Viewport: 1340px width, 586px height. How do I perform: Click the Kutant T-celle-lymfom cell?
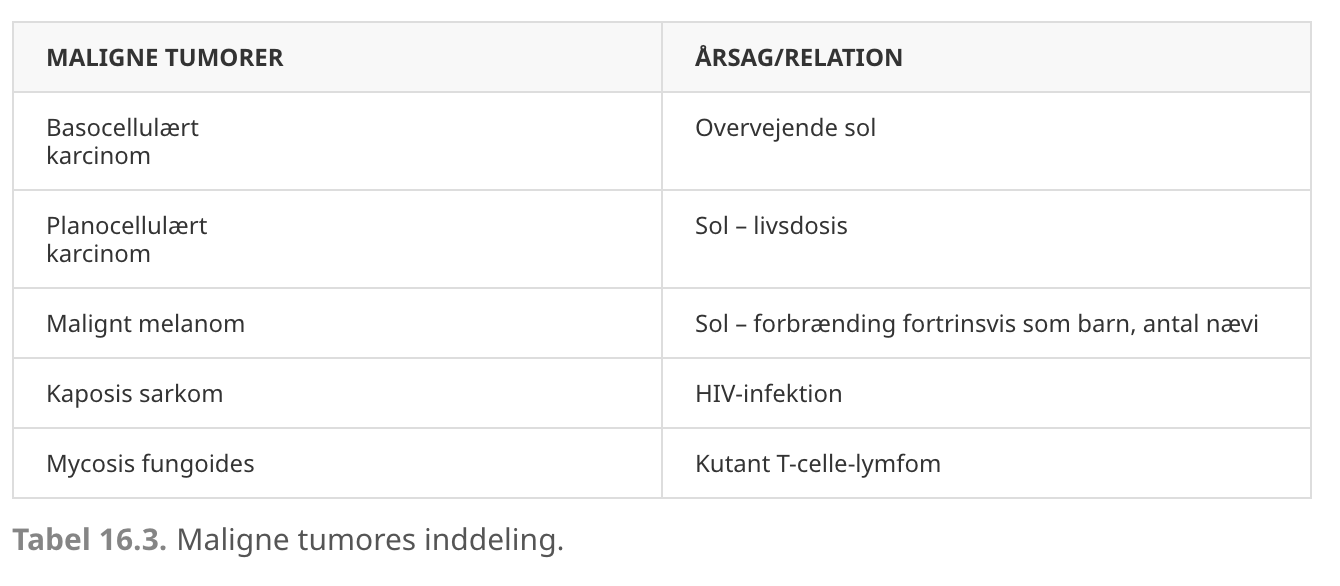[x=986, y=463]
